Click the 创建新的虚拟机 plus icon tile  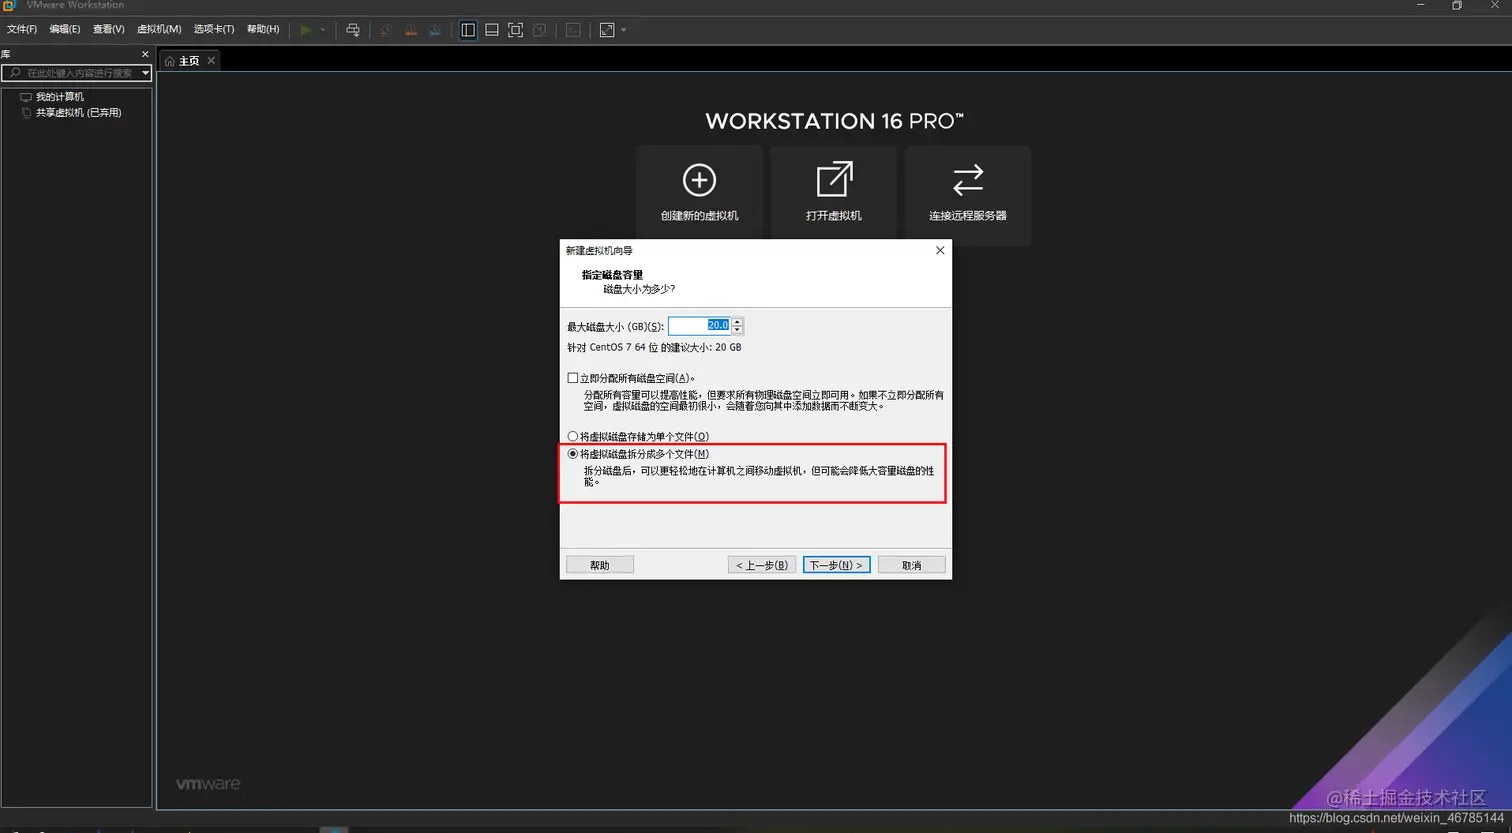[699, 195]
